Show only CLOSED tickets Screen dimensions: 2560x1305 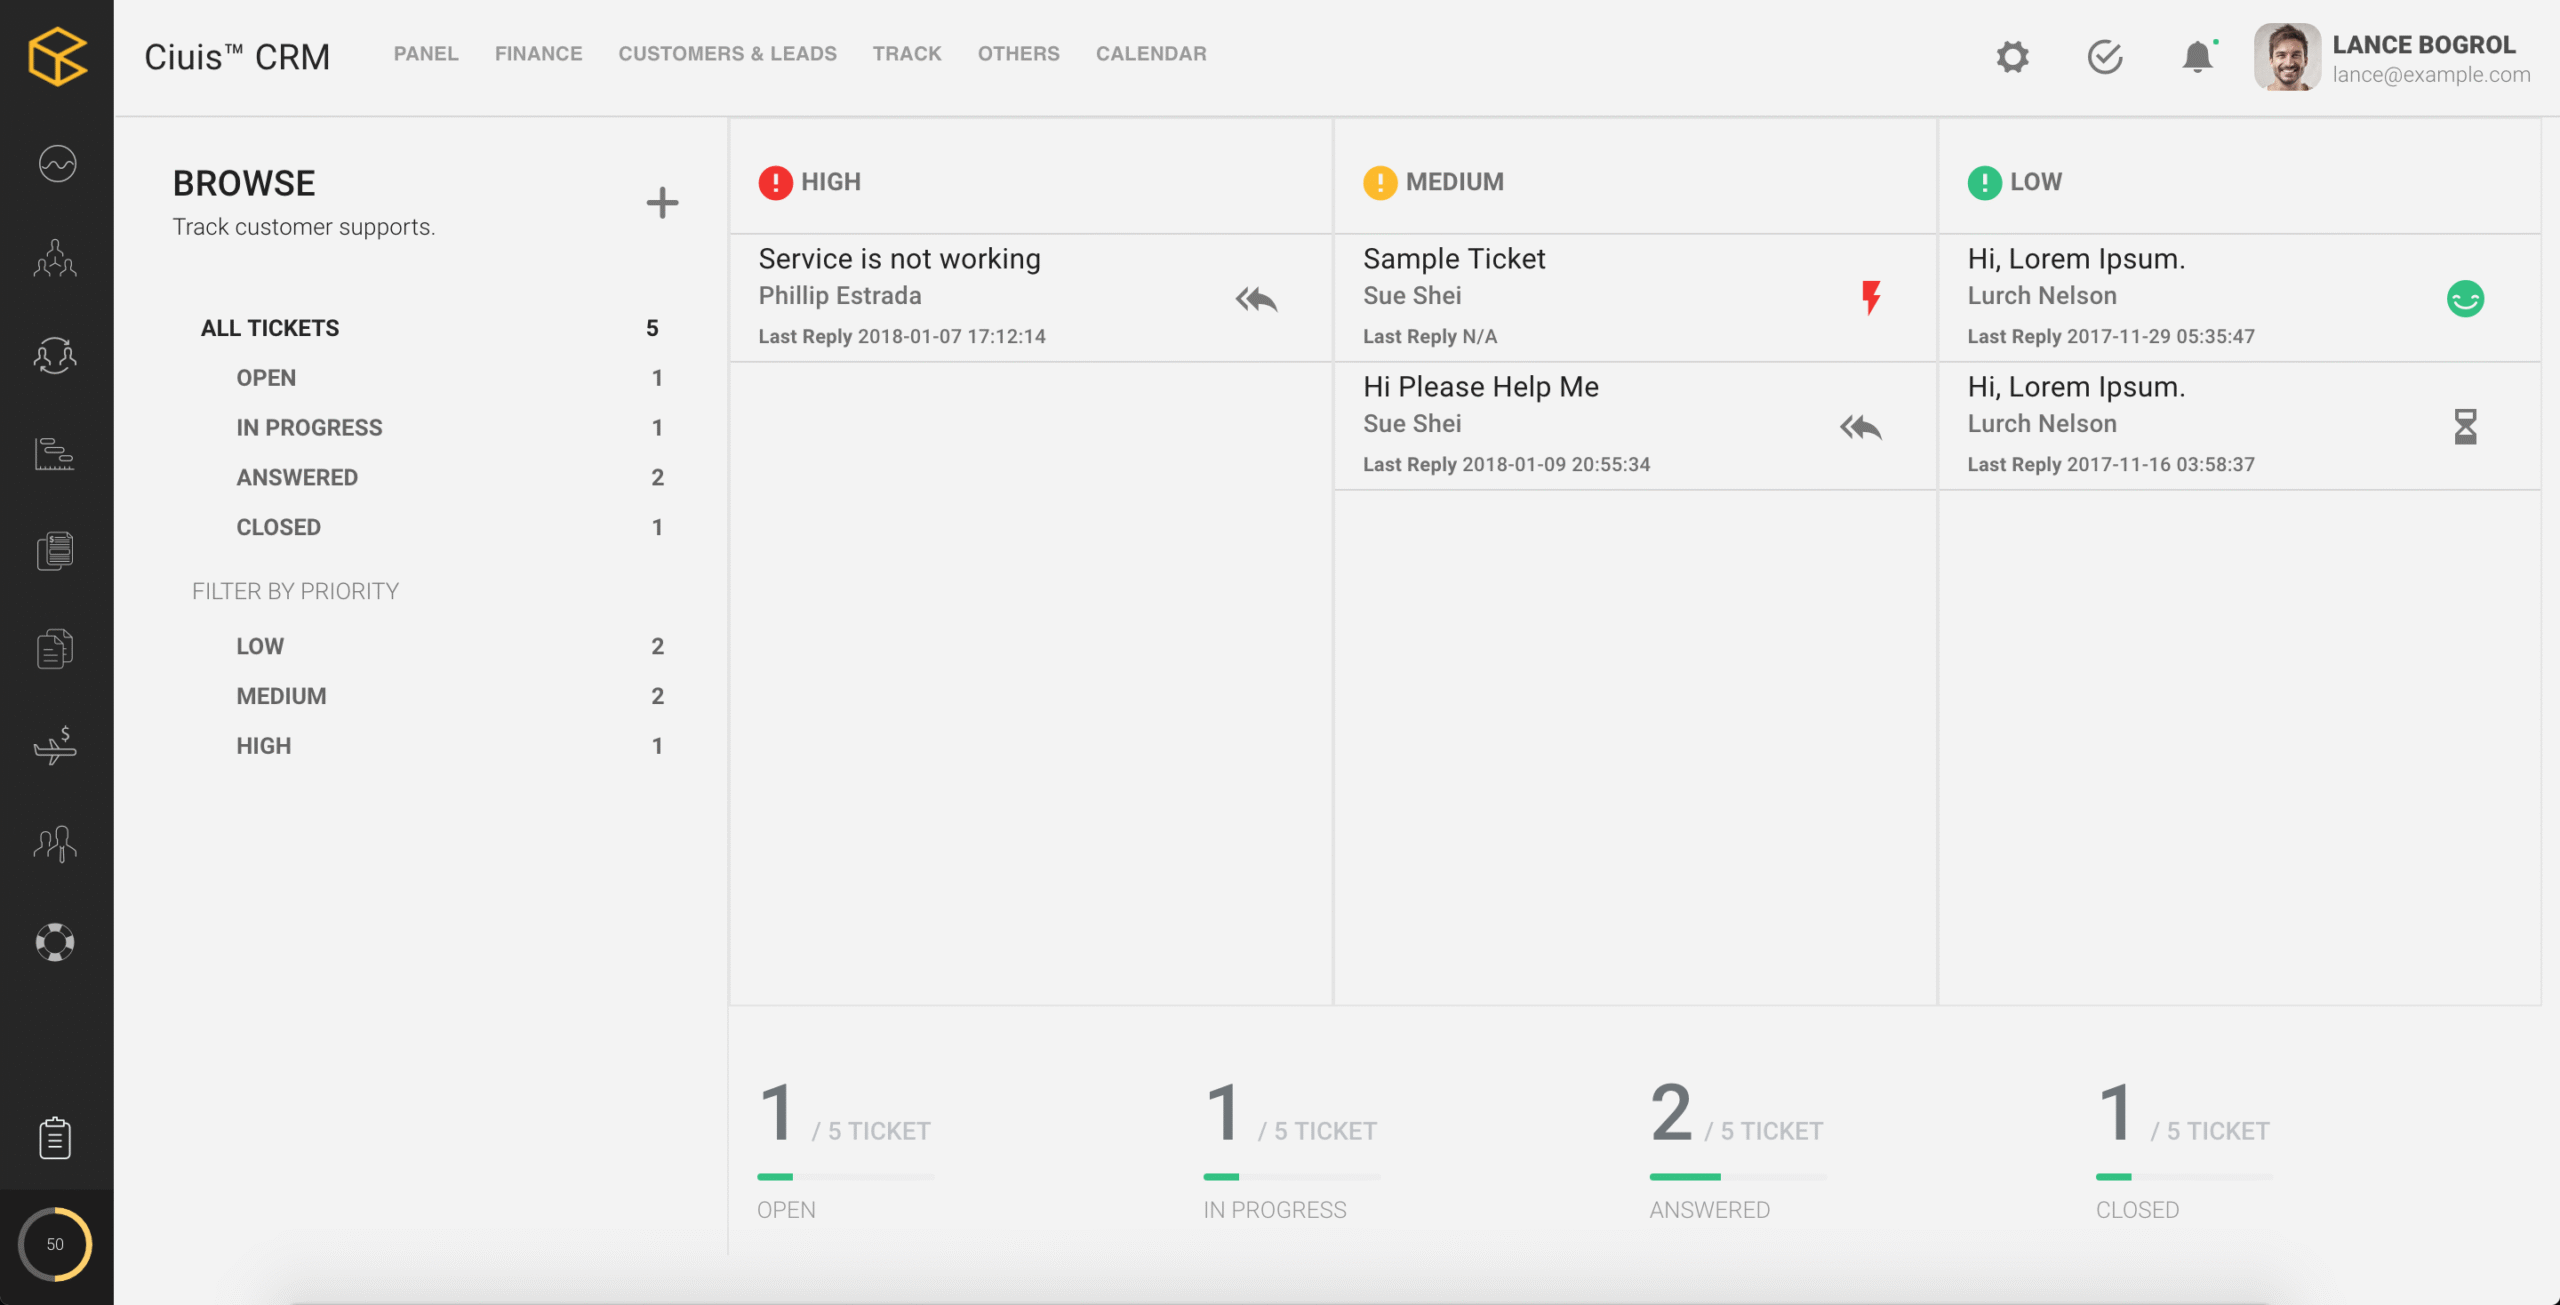click(x=278, y=527)
